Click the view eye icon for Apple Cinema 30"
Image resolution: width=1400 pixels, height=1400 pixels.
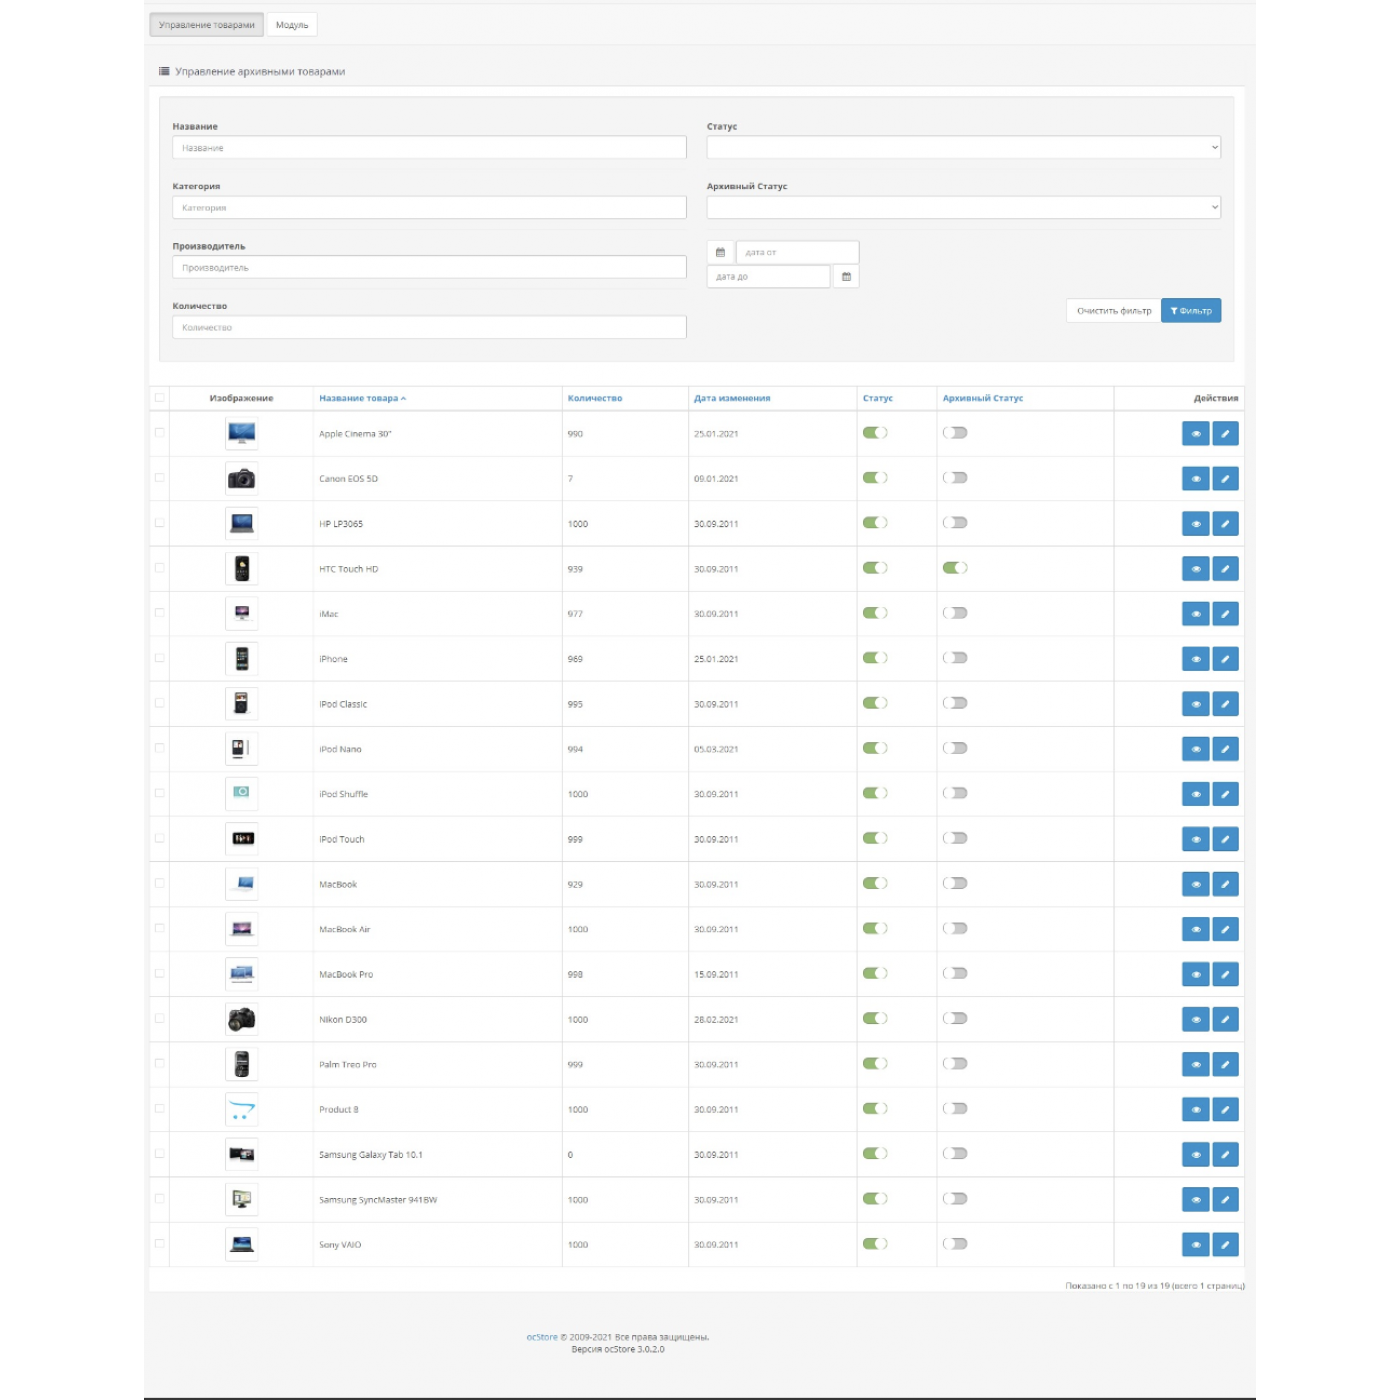point(1195,434)
